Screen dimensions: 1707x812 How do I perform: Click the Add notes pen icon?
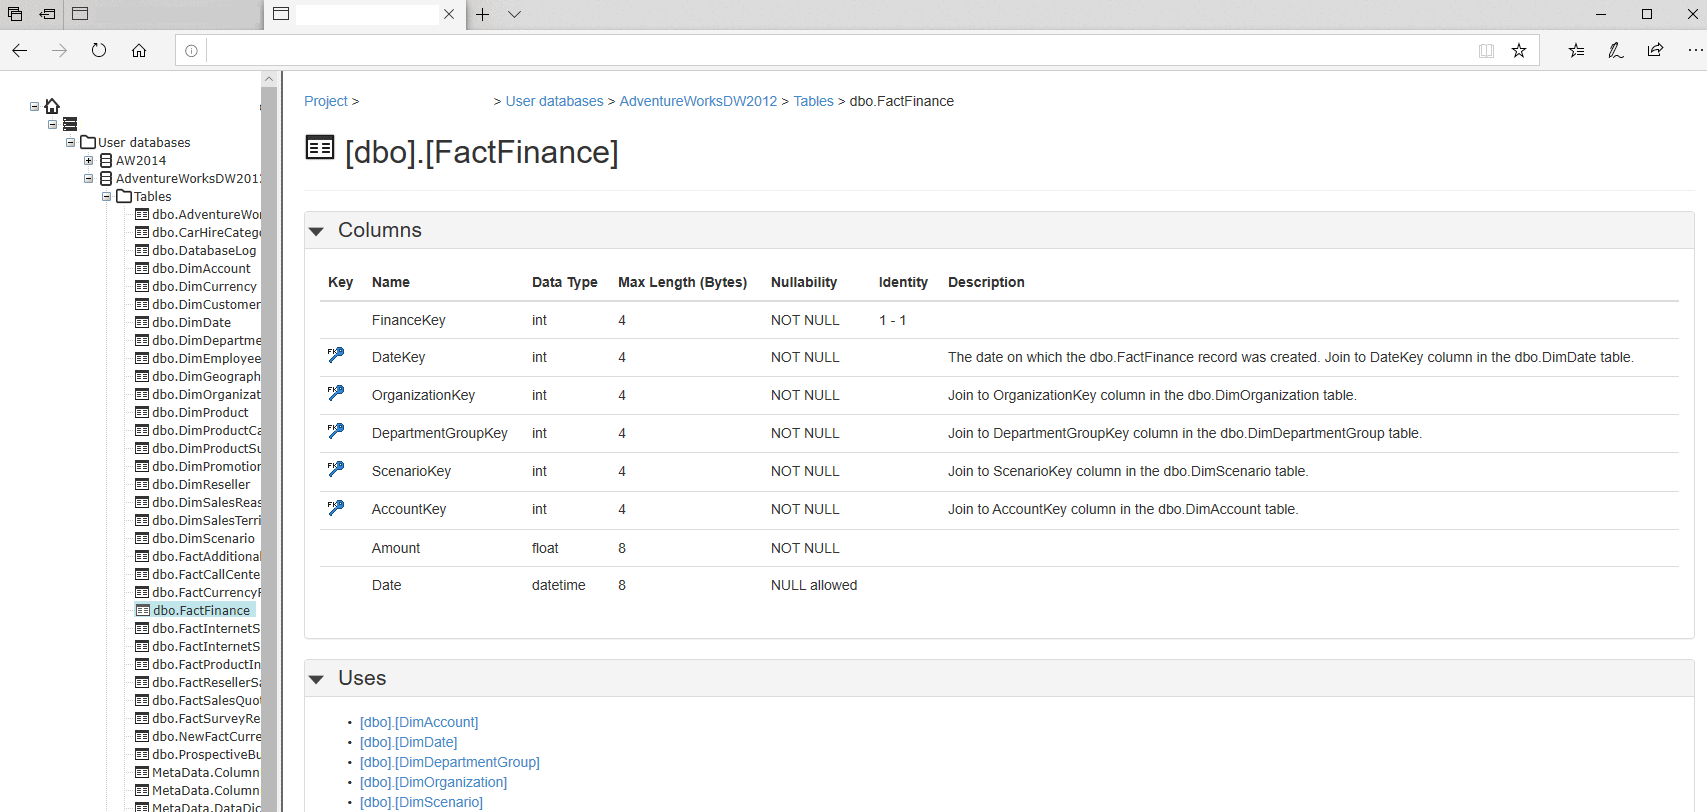click(x=1615, y=51)
